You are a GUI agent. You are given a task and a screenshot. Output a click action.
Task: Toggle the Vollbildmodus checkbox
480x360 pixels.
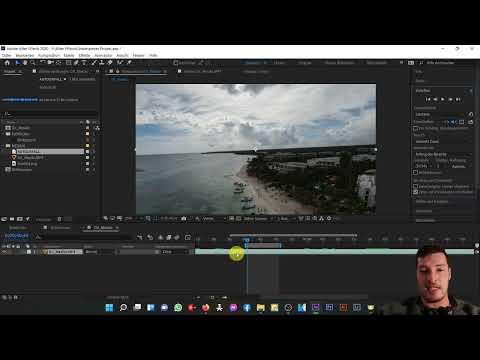coord(415,172)
